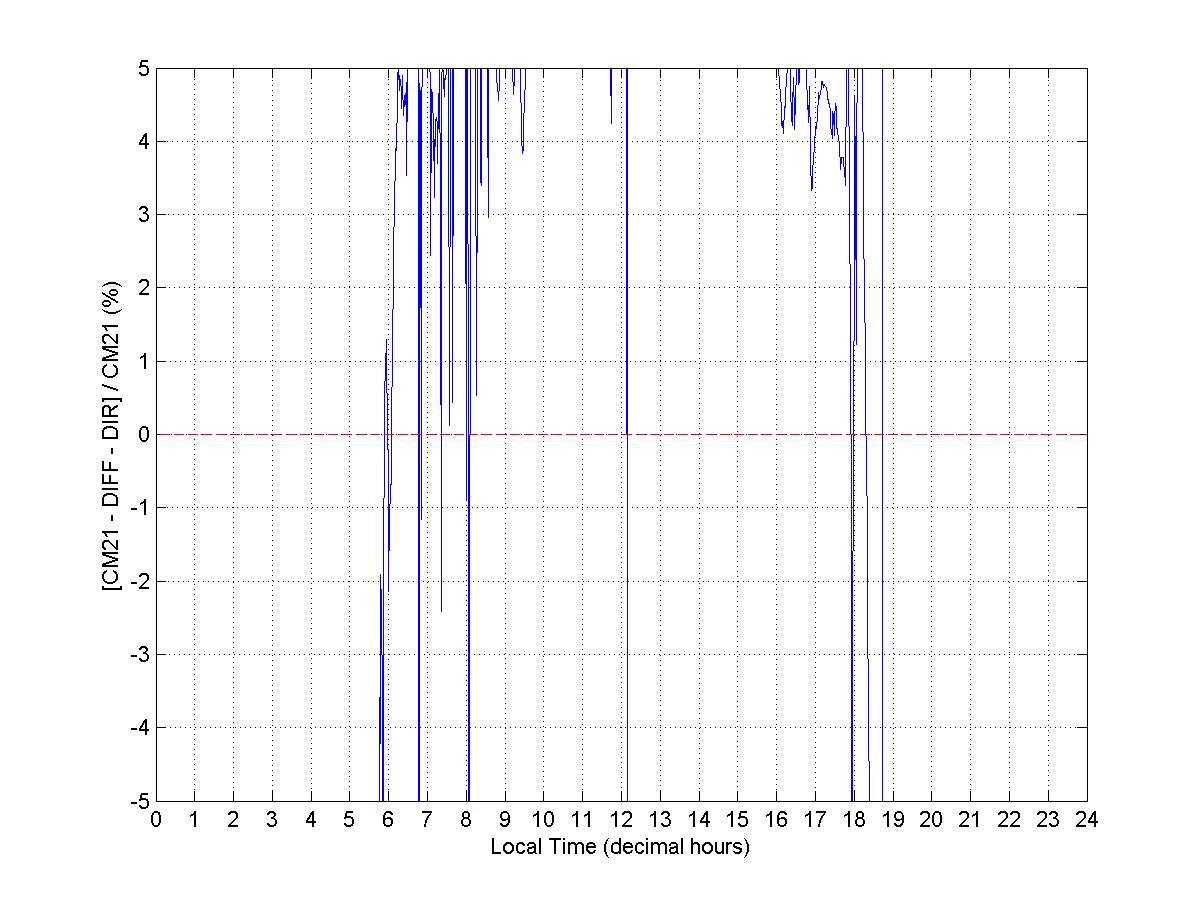Screen dimensions: 1201x900
Task: Click the y-axis tick label "0"
Action: 144,434
